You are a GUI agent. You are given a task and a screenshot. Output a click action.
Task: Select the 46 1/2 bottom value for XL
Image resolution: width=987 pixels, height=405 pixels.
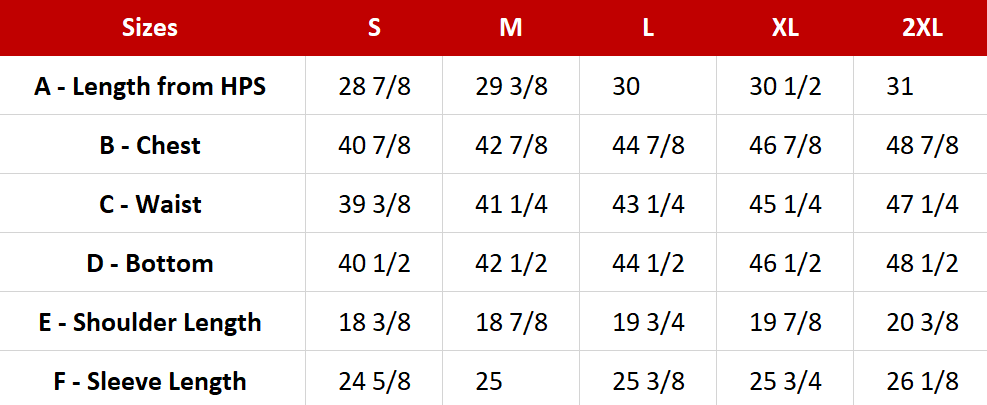785,263
